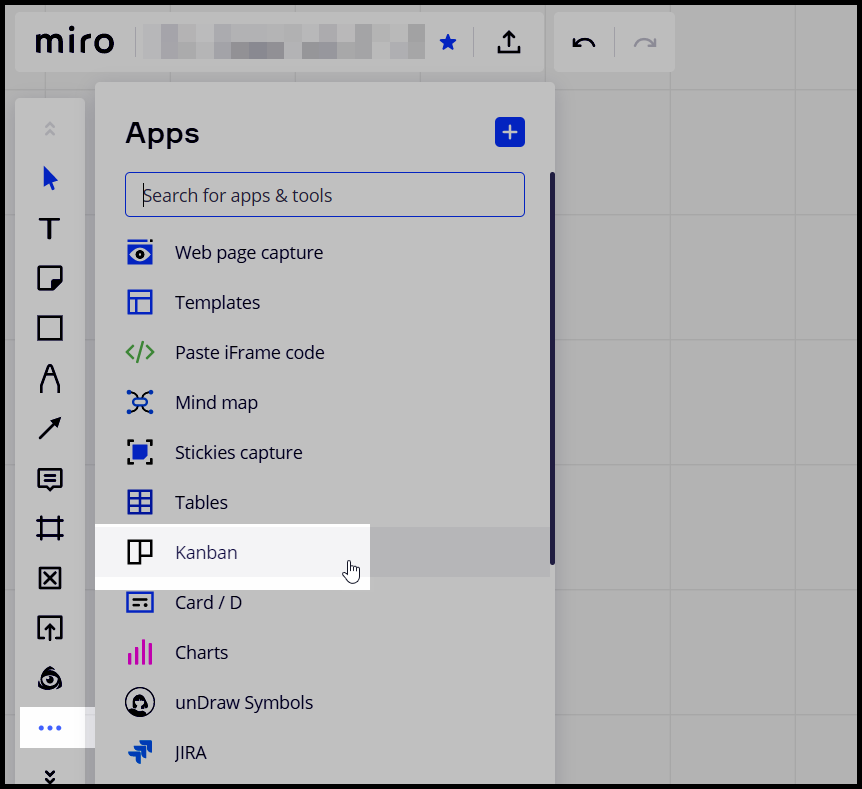The width and height of the screenshot is (862, 789).
Task: Select the Connection line arrow tool
Action: tap(50, 428)
